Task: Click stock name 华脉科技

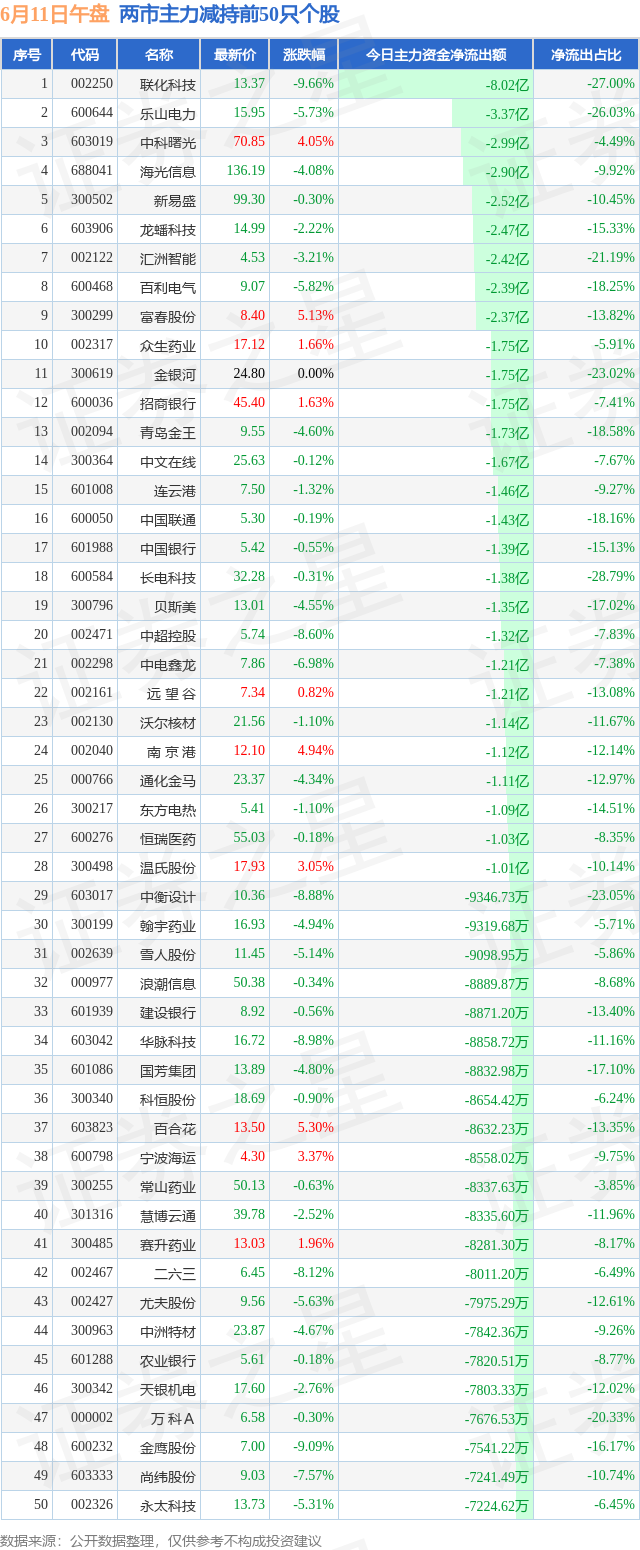Action: (168, 1041)
